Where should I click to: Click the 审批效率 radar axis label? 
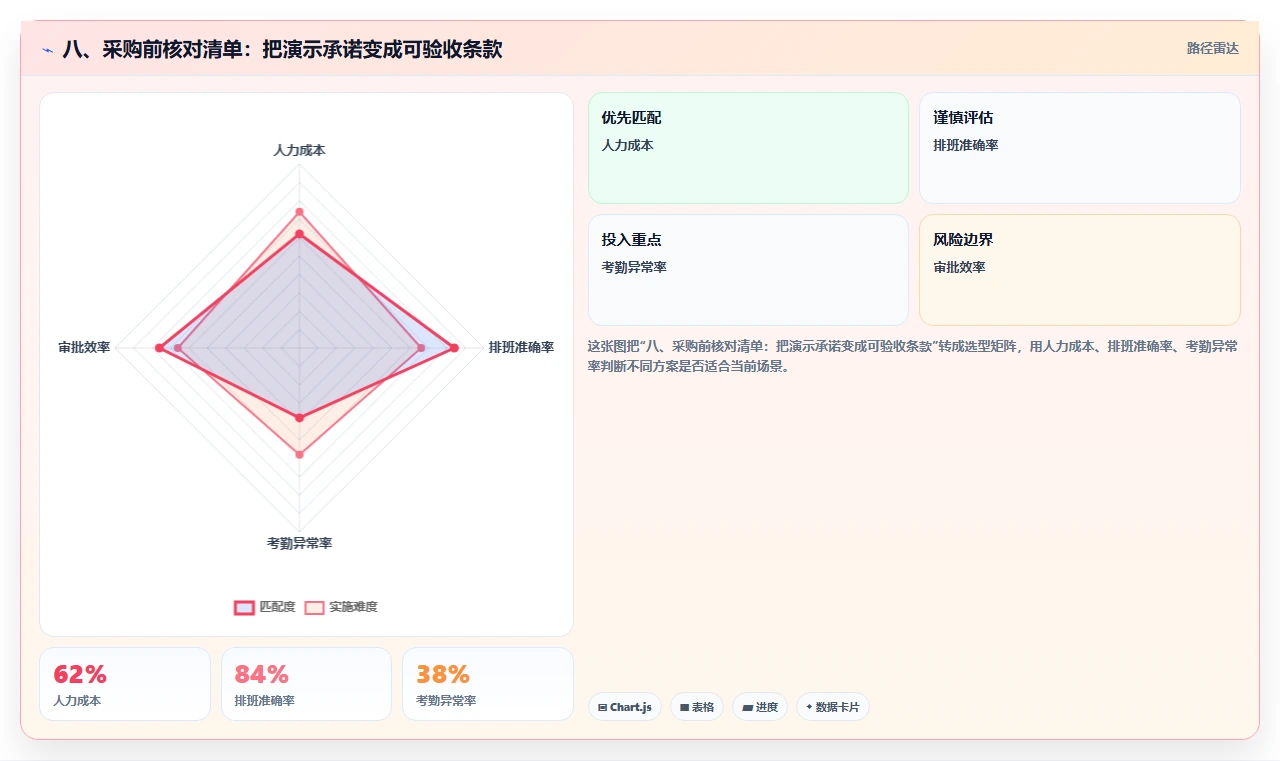pyautogui.click(x=84, y=347)
